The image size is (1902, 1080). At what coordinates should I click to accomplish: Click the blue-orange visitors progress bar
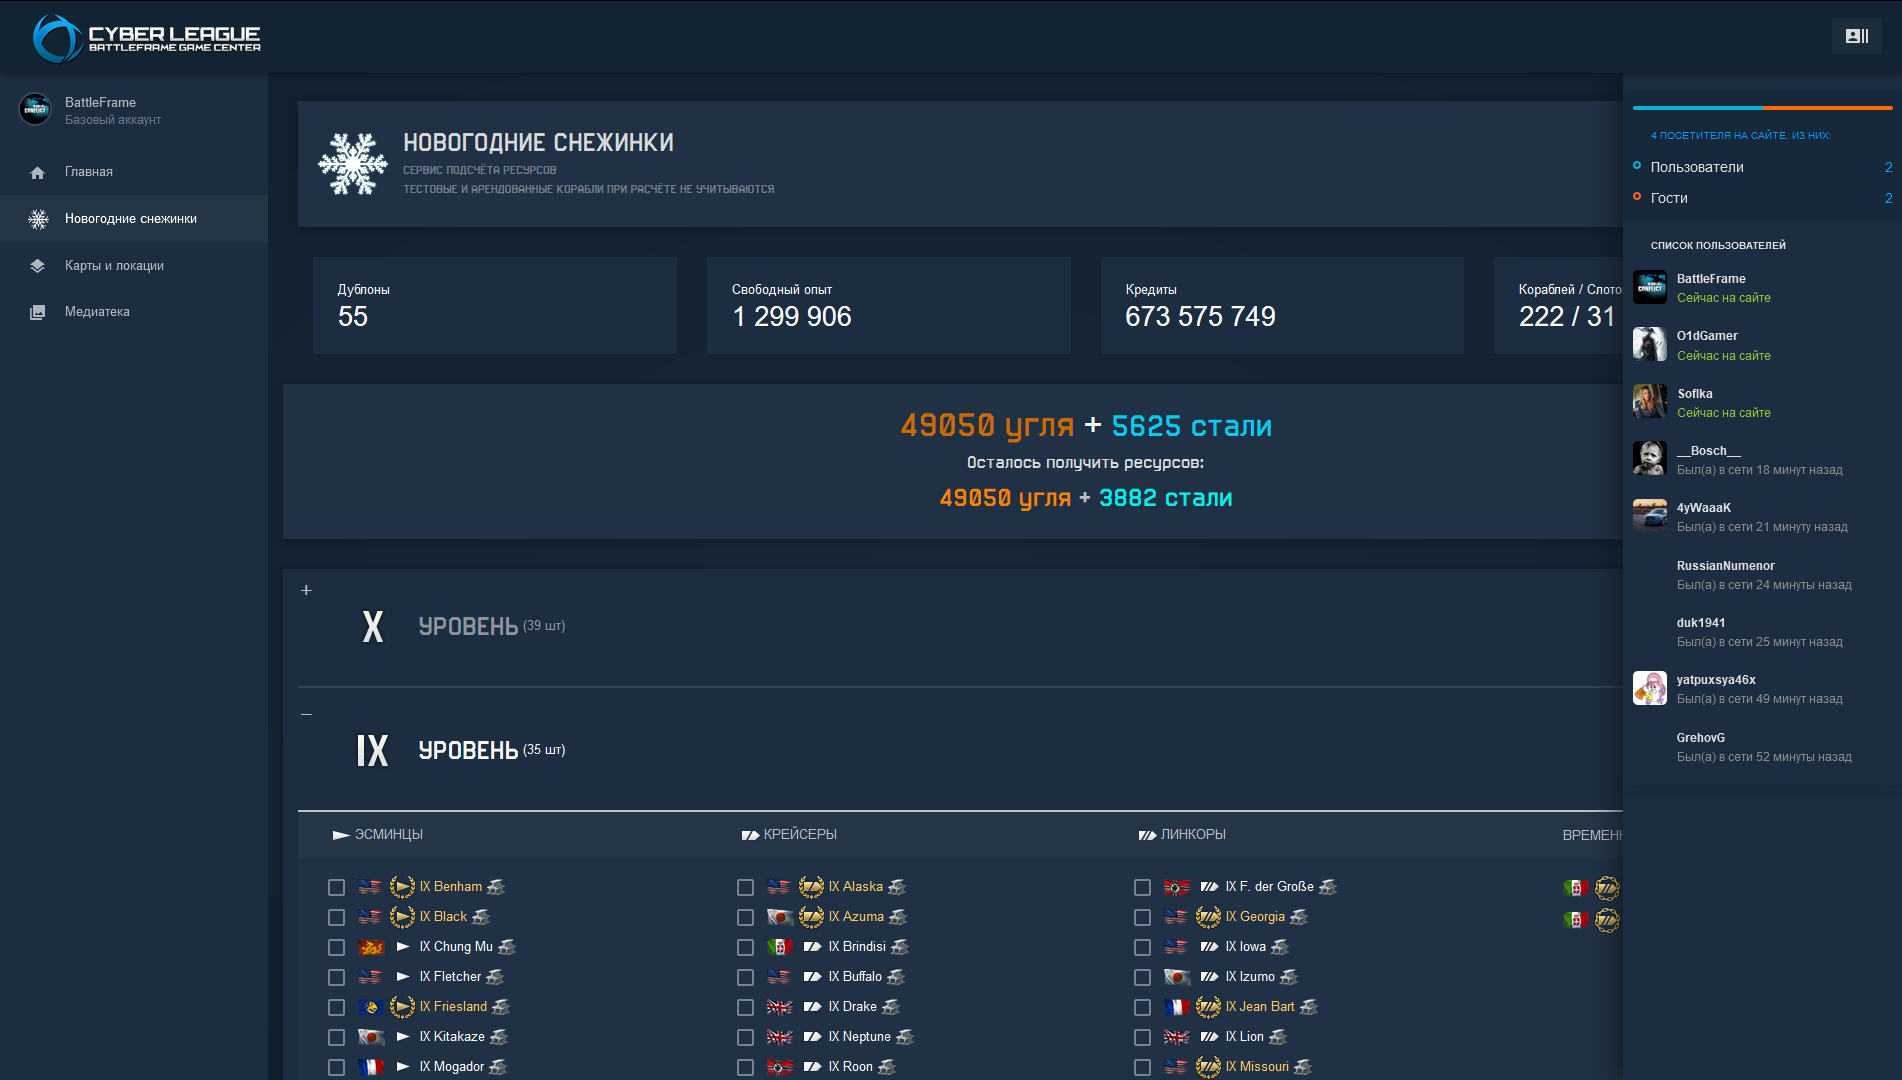coord(1762,107)
